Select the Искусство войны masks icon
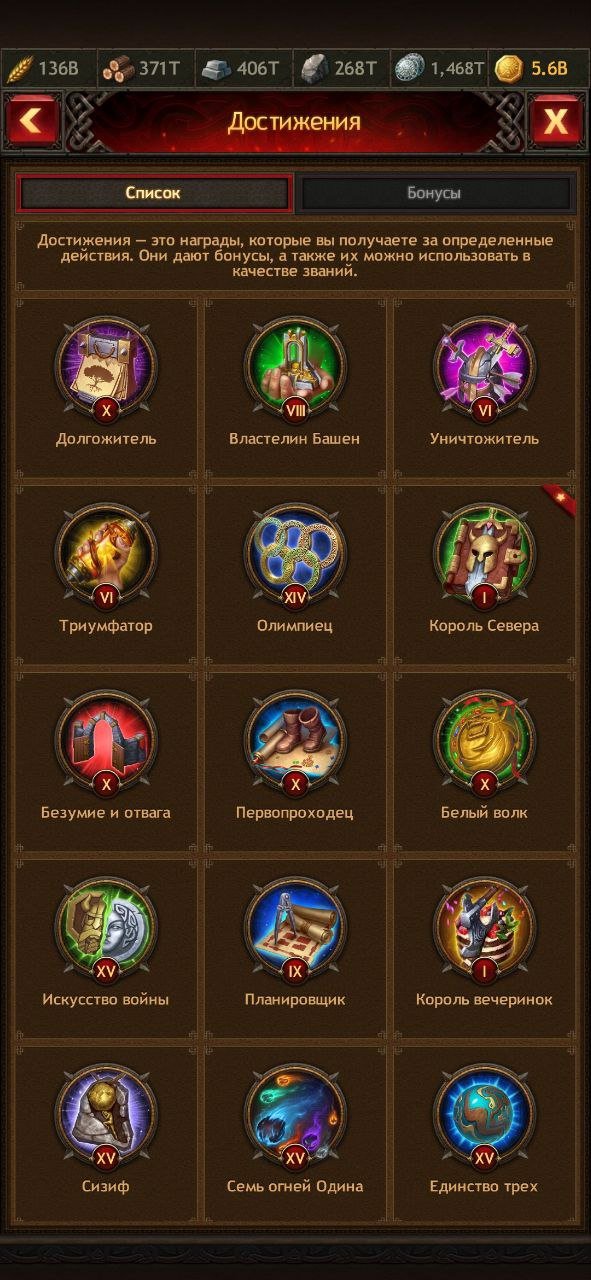Viewport: 591px width, 1280px height. 106,928
